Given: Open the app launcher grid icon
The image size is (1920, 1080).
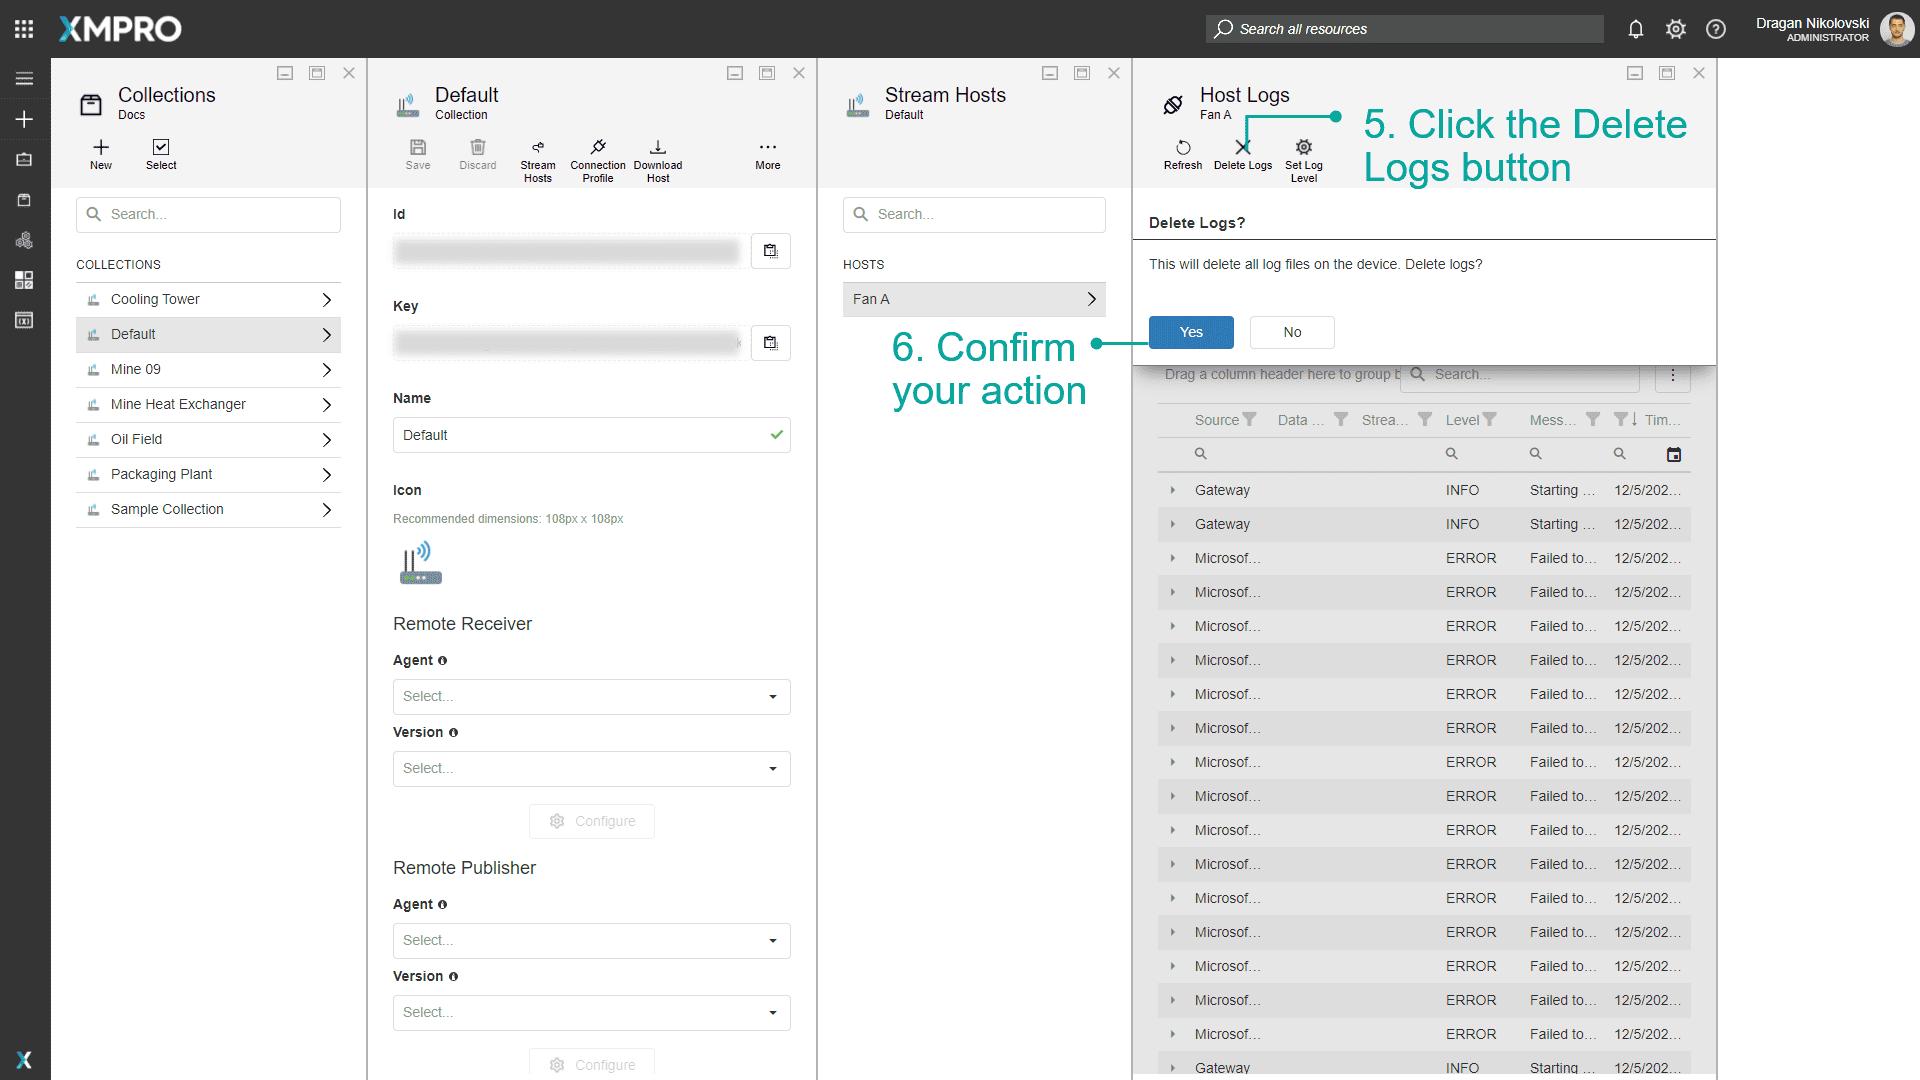Looking at the screenshot, I should point(24,29).
